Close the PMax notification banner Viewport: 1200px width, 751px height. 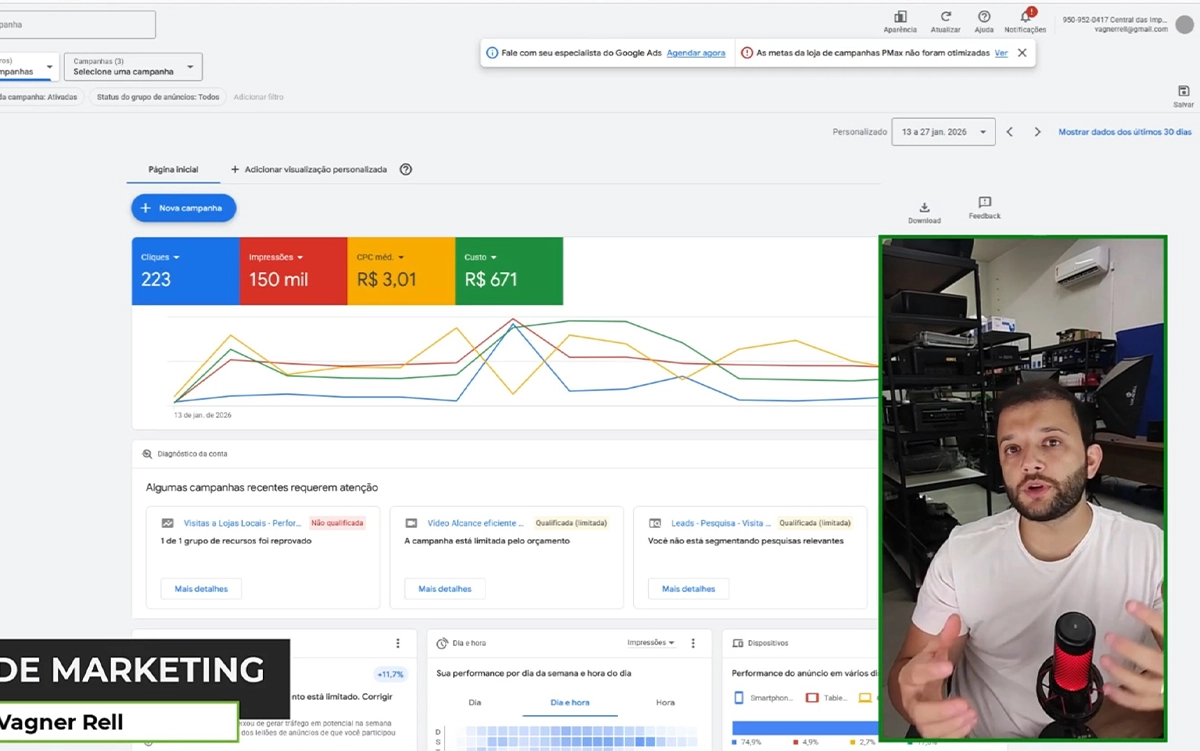[1022, 53]
